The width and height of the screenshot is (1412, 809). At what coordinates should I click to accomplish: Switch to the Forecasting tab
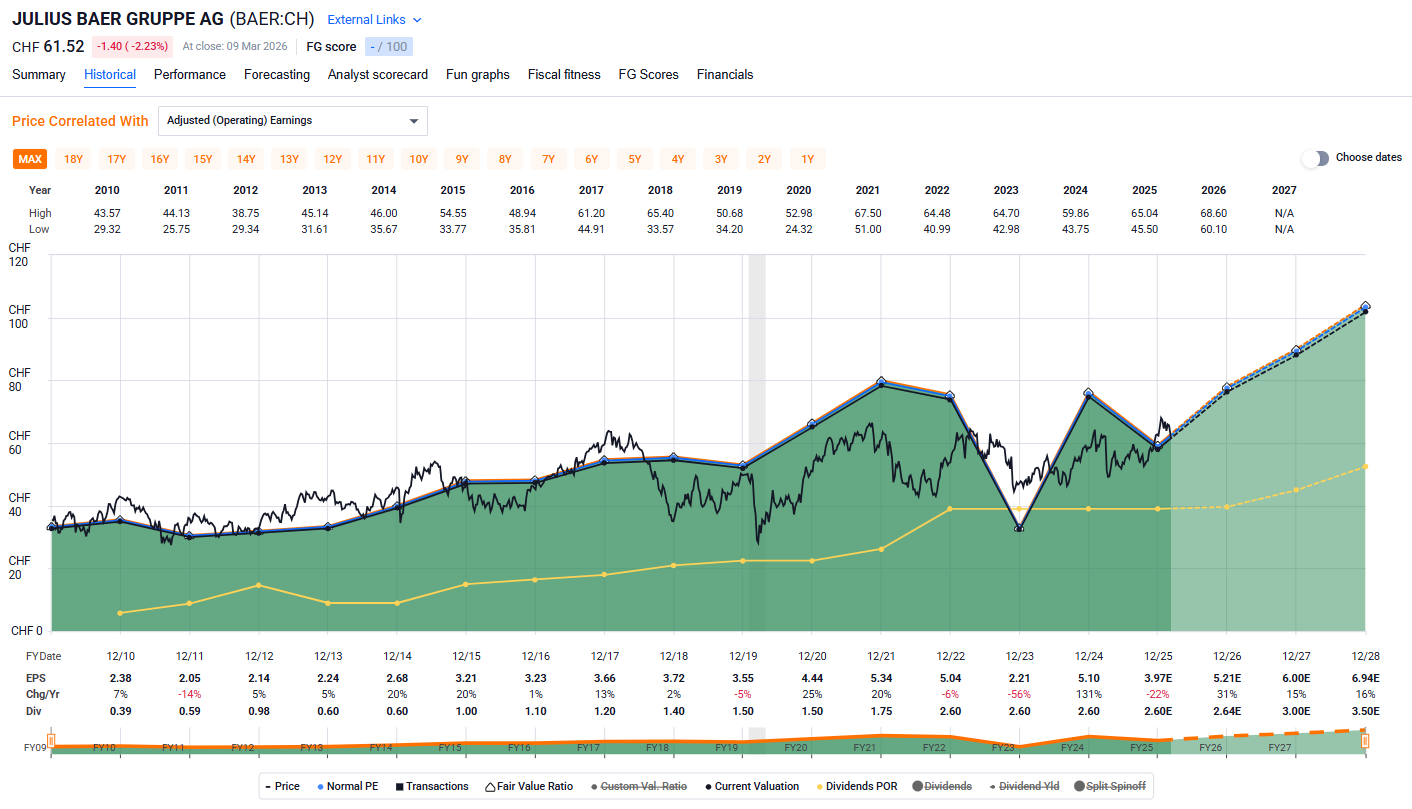tap(277, 75)
